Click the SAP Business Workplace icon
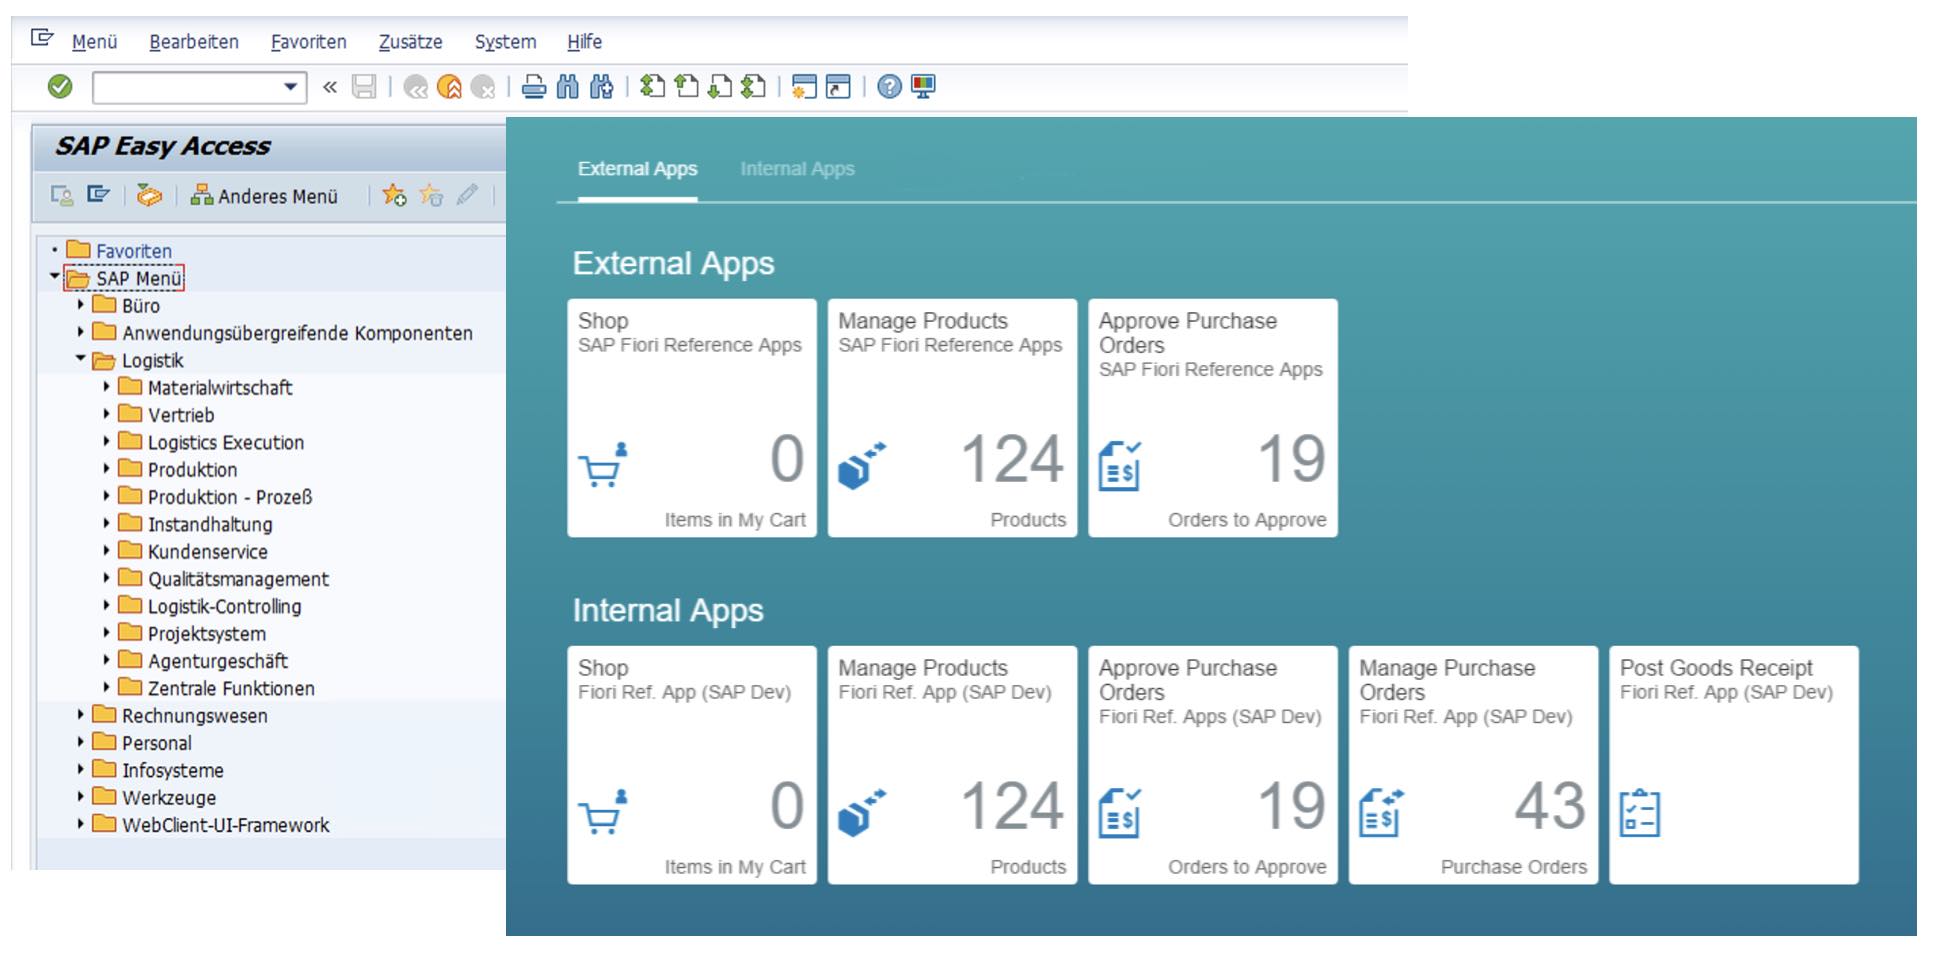This screenshot has height=954, width=1940. coord(149,195)
